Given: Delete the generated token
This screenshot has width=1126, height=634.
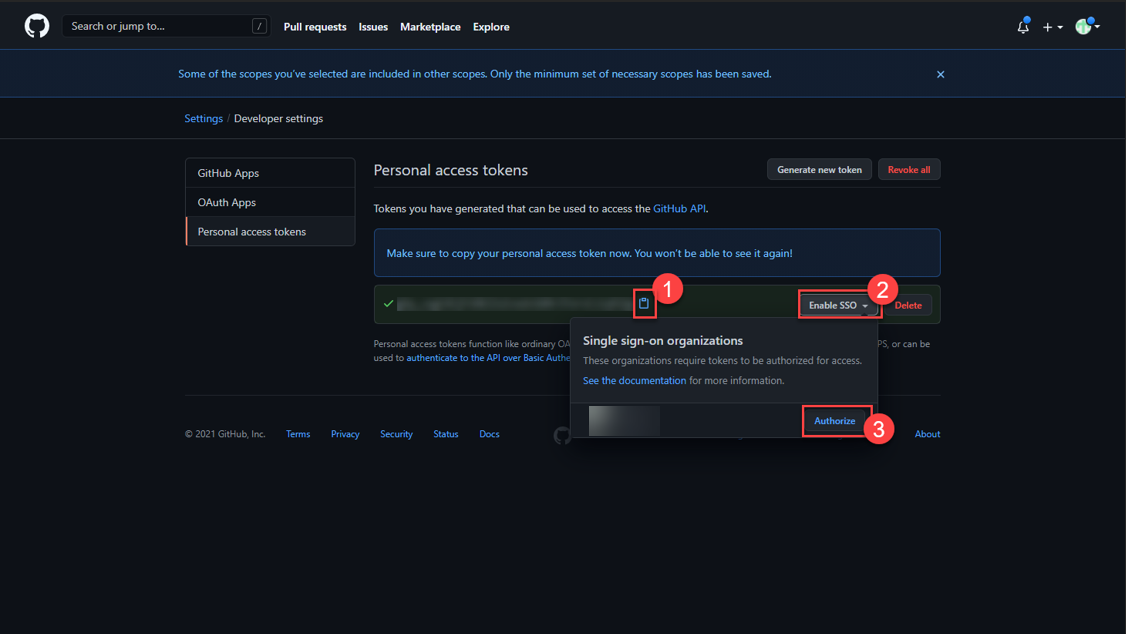Looking at the screenshot, I should coord(908,305).
